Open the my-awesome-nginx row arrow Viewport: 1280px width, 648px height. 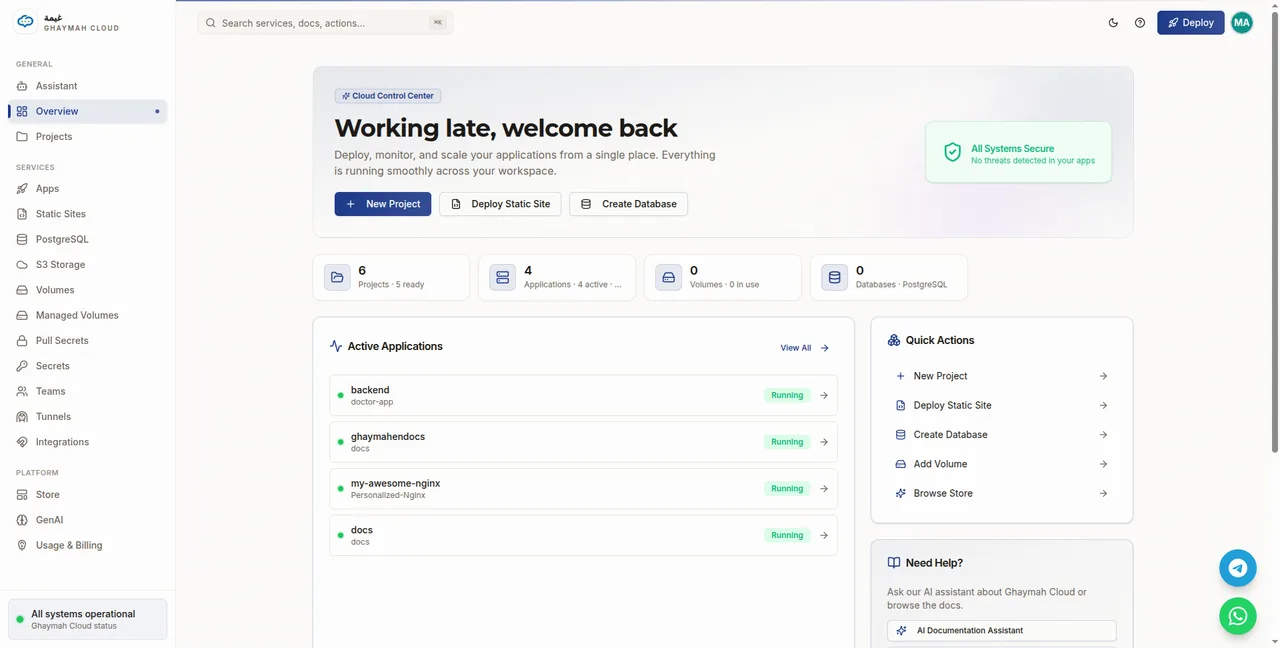[824, 489]
